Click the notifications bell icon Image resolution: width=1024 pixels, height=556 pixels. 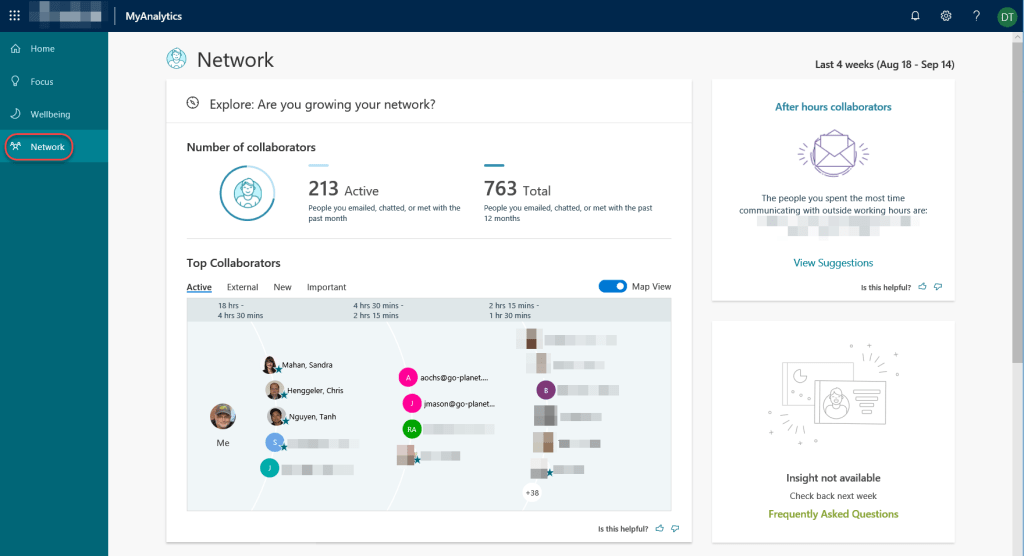coord(915,16)
